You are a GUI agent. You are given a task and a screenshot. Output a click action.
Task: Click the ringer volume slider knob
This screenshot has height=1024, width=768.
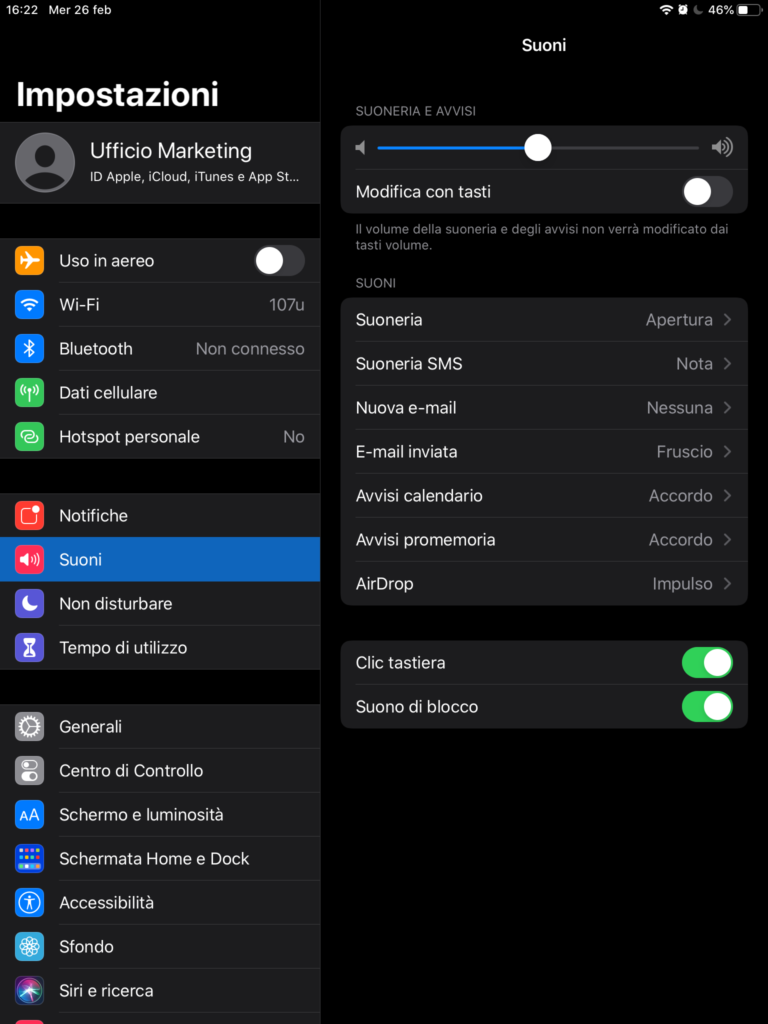[538, 148]
